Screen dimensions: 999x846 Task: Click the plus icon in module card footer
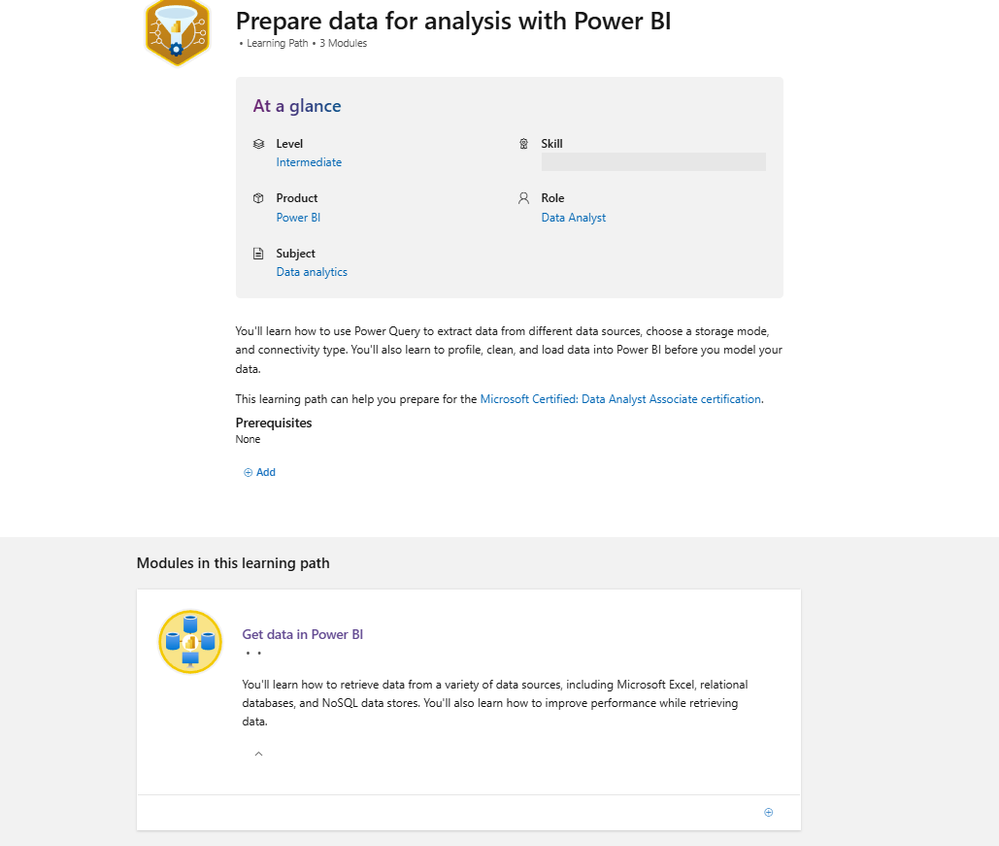[x=768, y=812]
